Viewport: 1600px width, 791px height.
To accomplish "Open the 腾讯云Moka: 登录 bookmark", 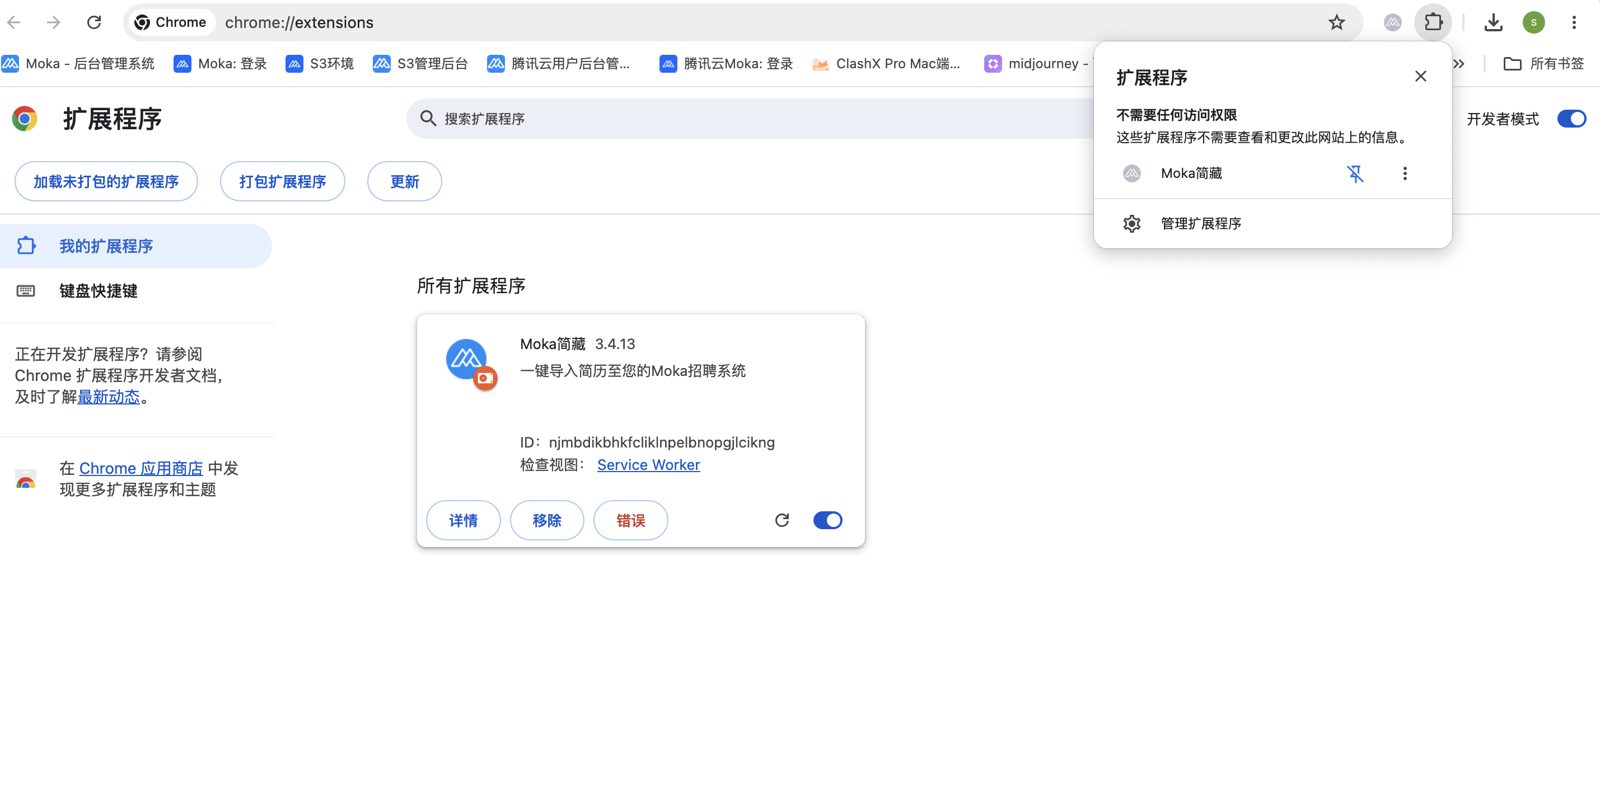I will 726,63.
